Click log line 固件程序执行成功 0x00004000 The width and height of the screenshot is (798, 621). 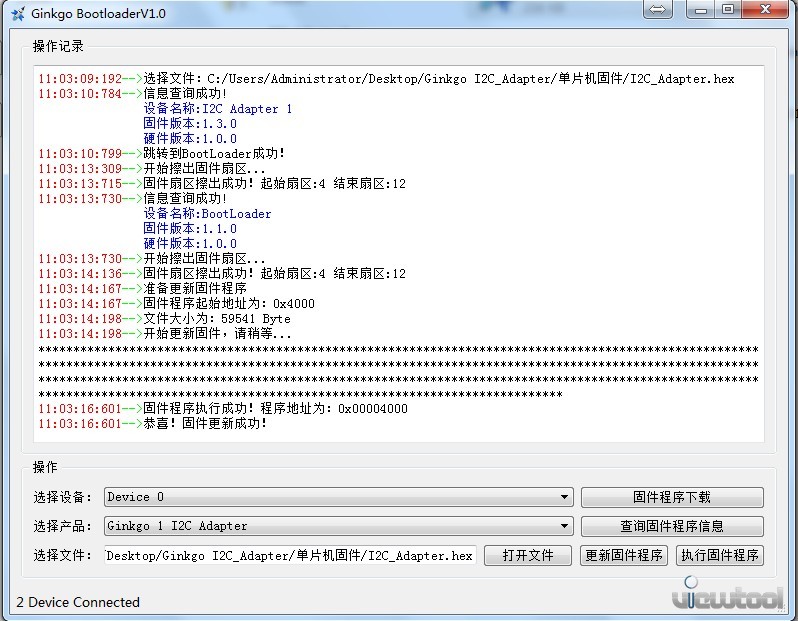coord(223,409)
